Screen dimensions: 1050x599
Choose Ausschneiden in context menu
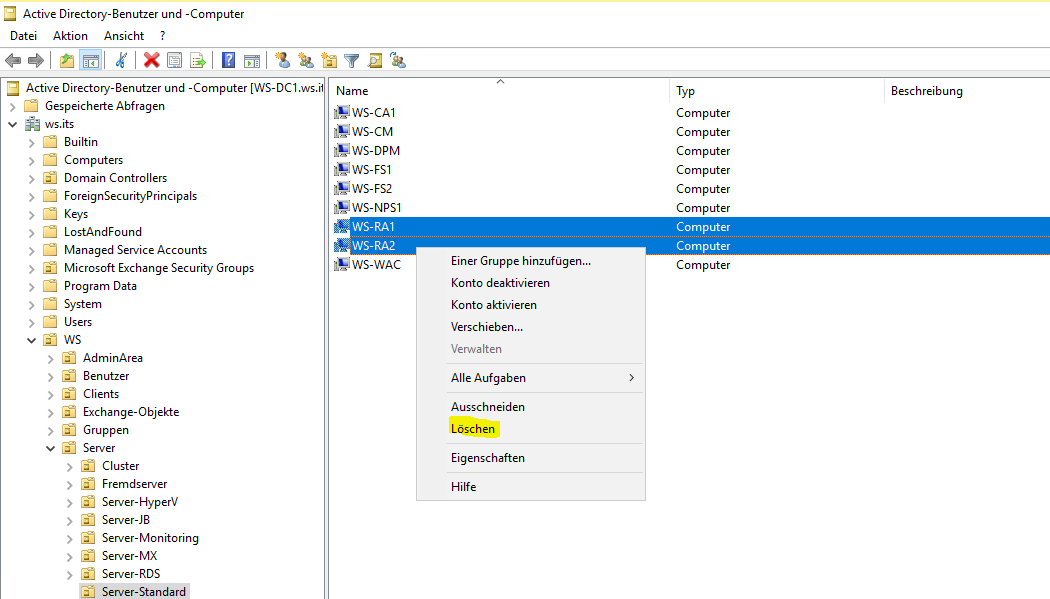[488, 406]
